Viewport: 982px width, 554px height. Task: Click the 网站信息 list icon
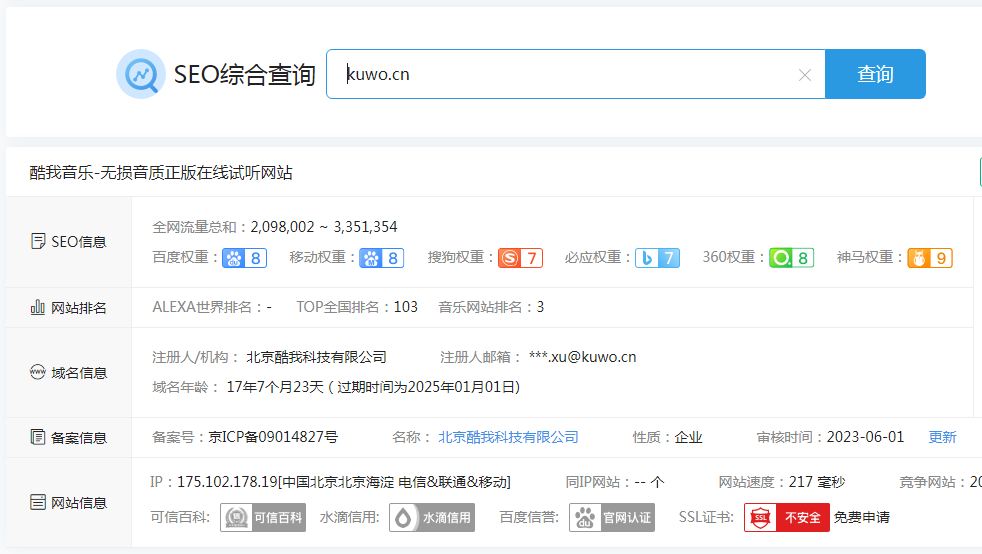38,502
